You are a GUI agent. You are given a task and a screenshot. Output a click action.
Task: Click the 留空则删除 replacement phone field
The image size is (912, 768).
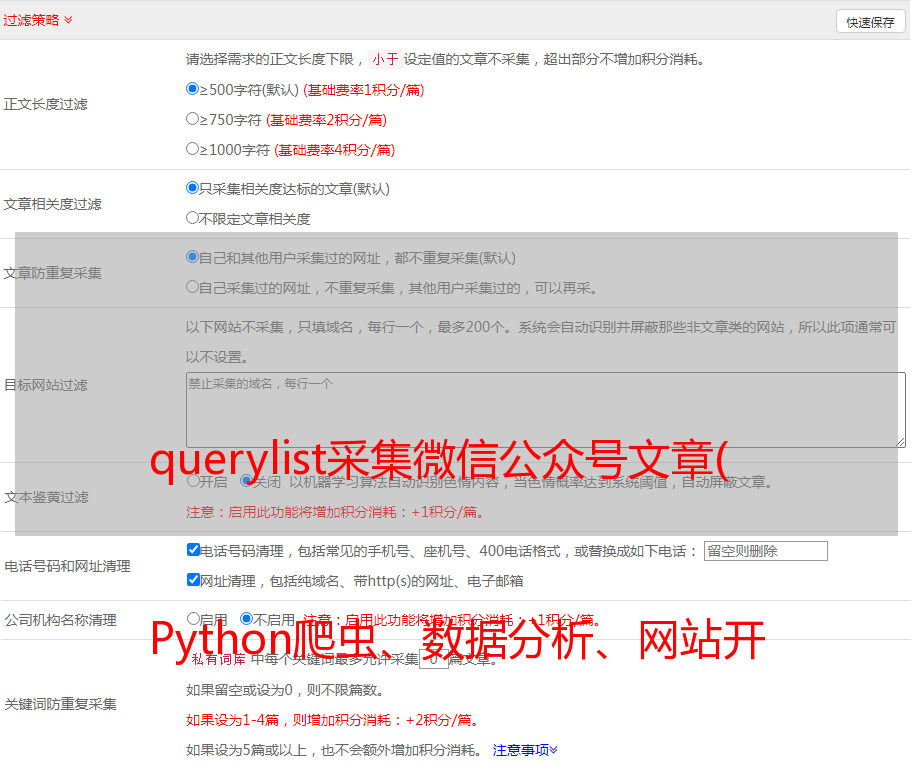[765, 551]
